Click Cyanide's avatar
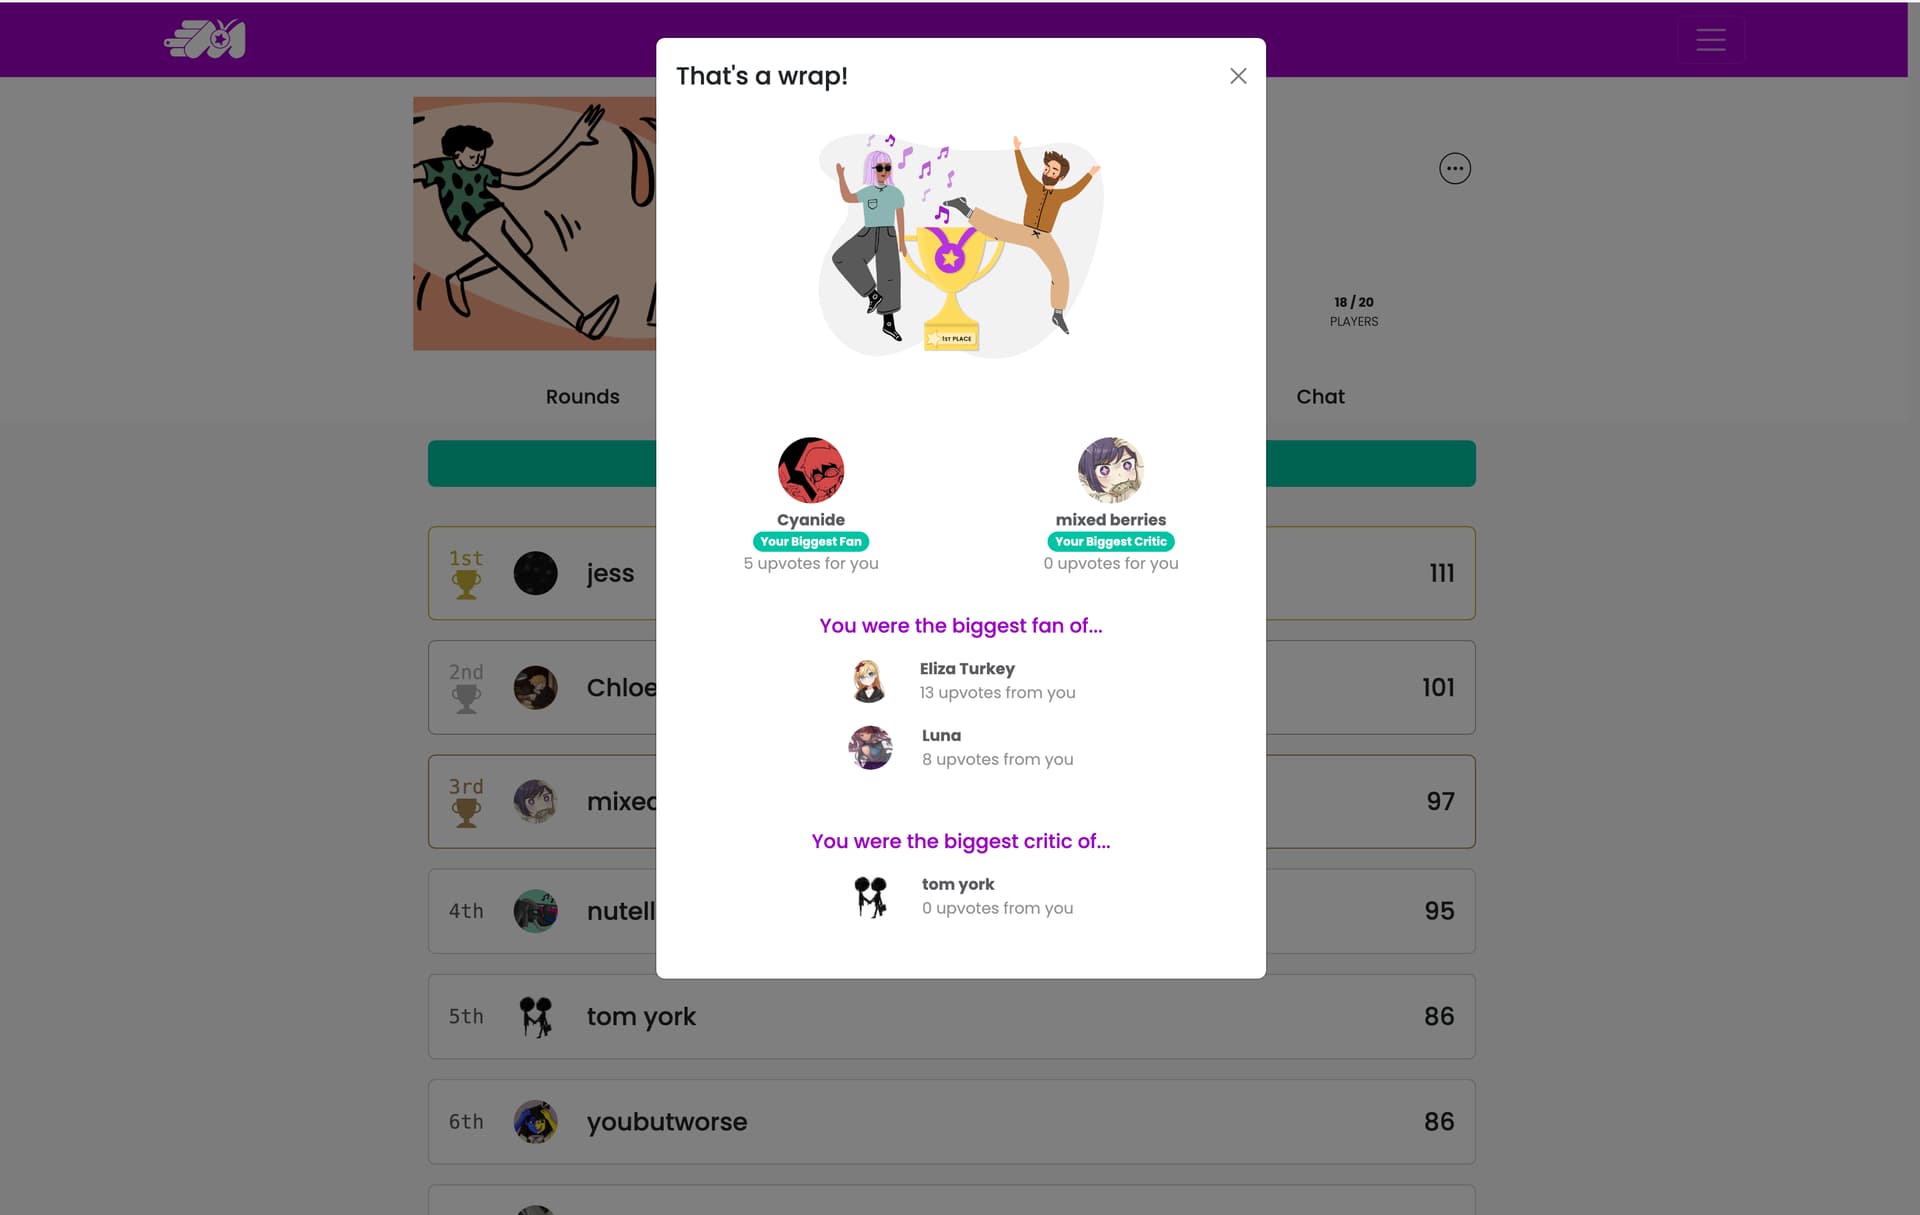The height and width of the screenshot is (1215, 1920). point(811,470)
